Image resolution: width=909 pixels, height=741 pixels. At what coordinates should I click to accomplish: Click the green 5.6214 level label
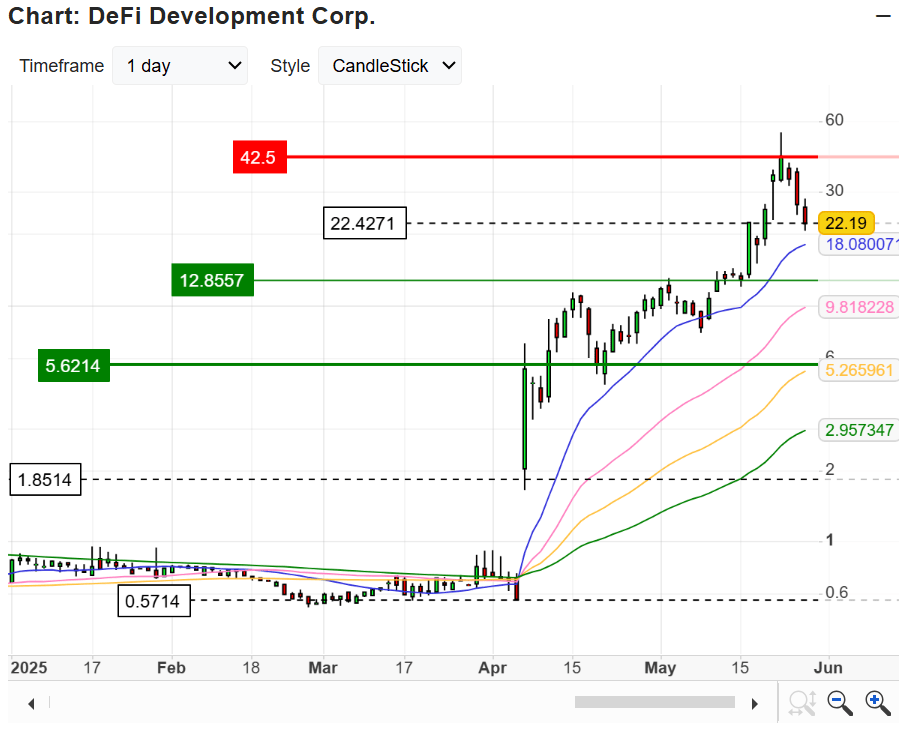[74, 365]
